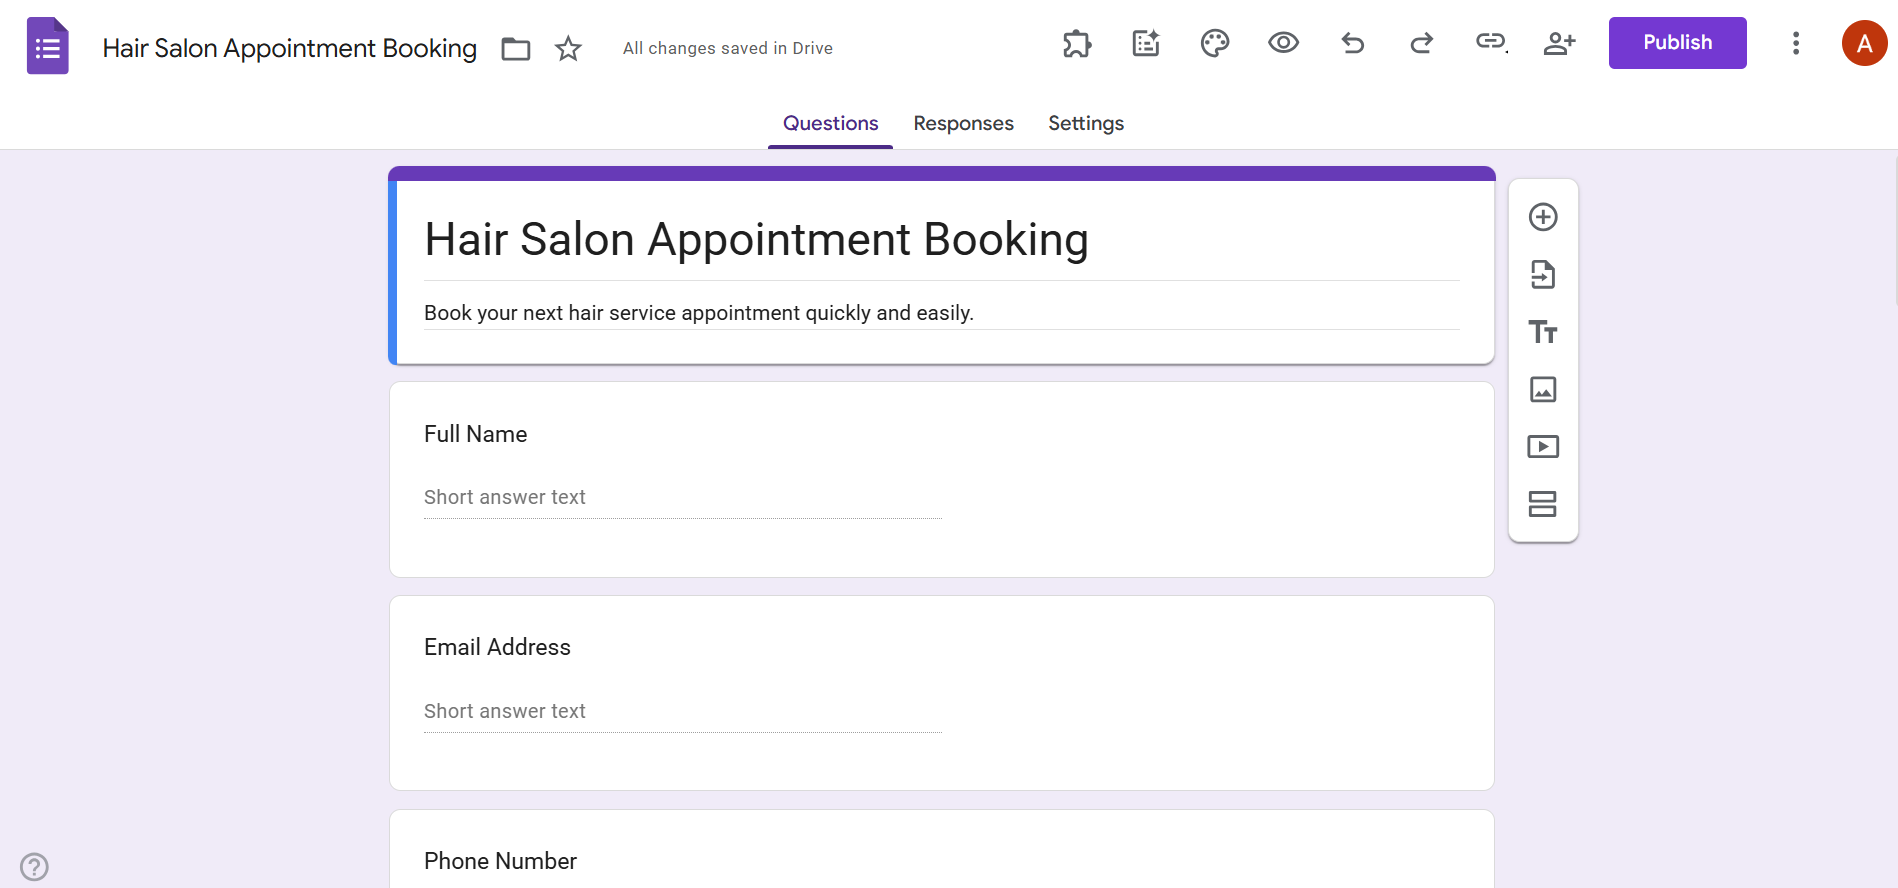Star this form
Viewport: 1898px width, 888px height.
pyautogui.click(x=568, y=48)
